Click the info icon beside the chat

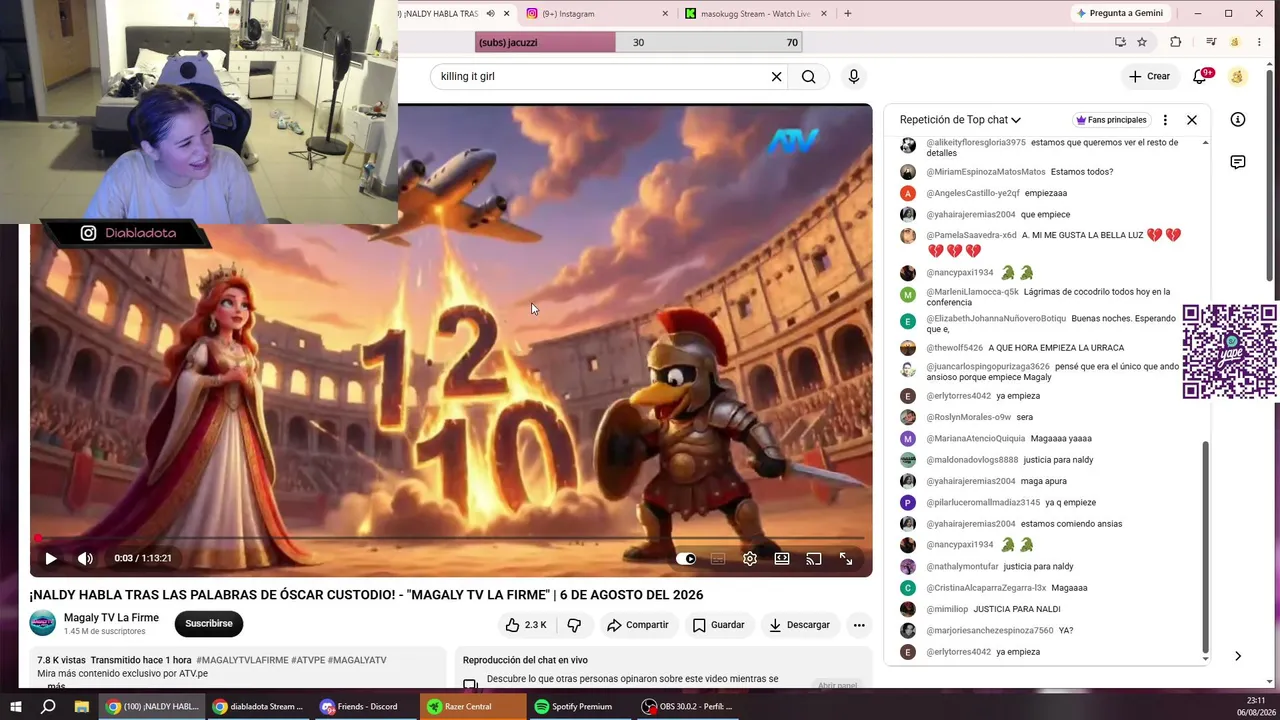pos(1238,120)
